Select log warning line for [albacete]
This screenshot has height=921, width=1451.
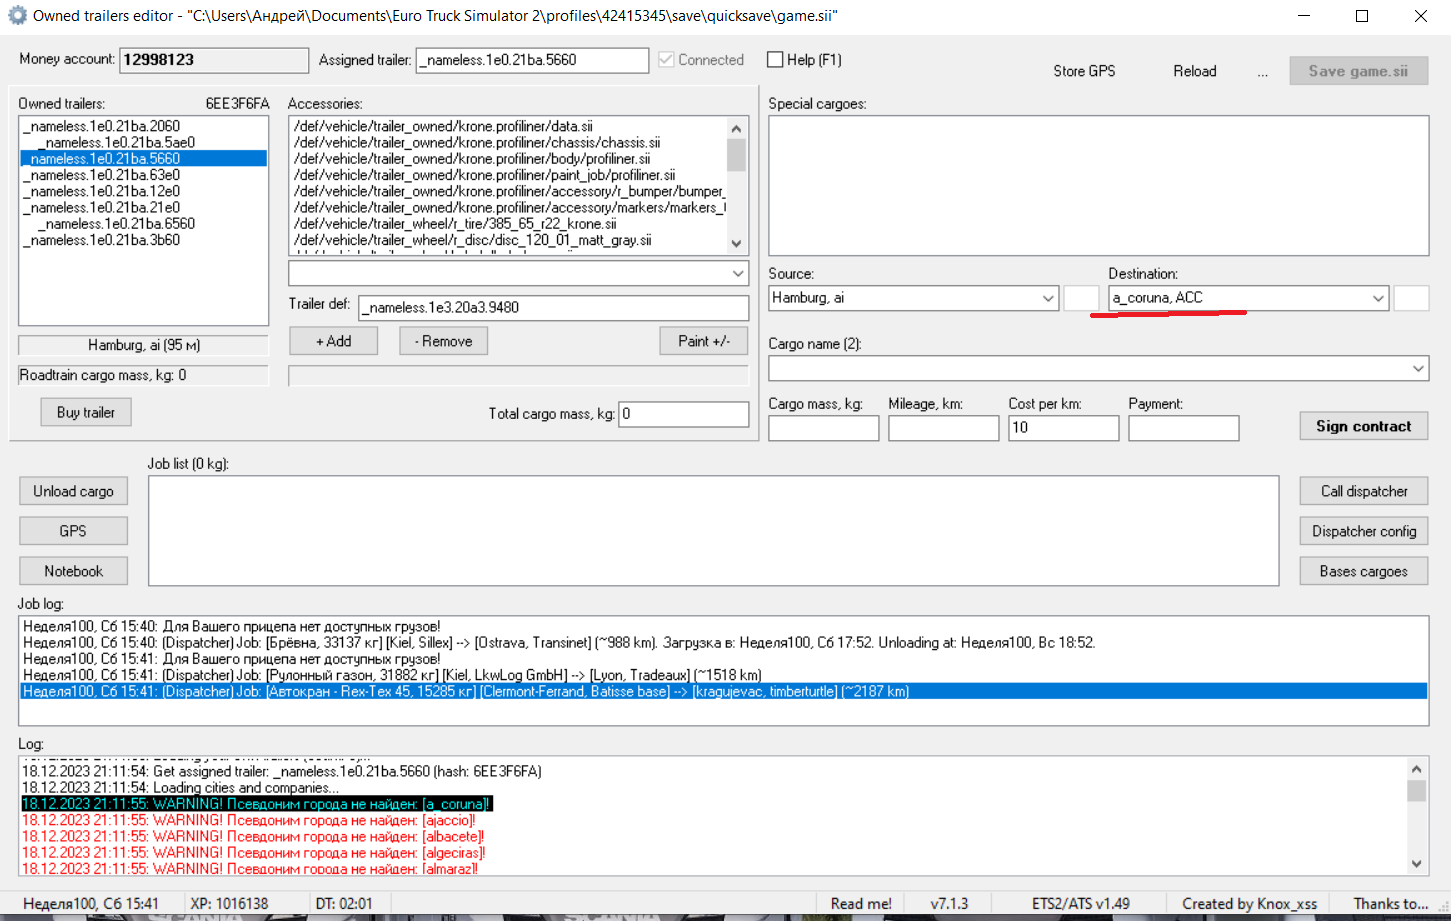coord(253,836)
